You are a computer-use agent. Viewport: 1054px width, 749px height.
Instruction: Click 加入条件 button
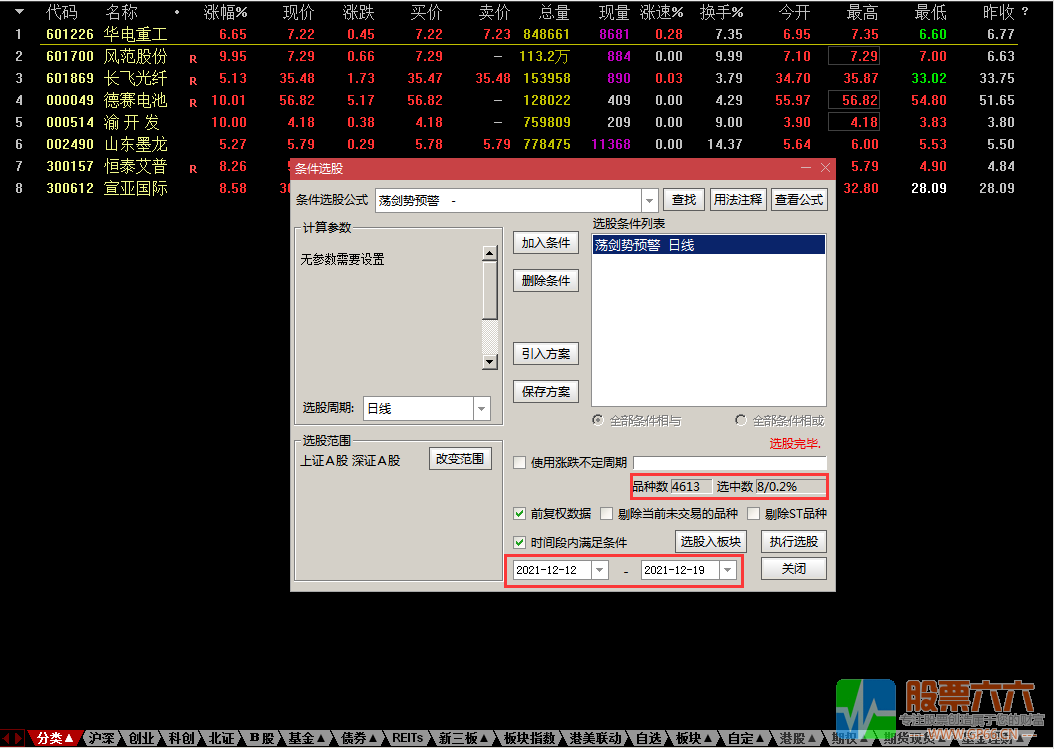[x=546, y=243]
